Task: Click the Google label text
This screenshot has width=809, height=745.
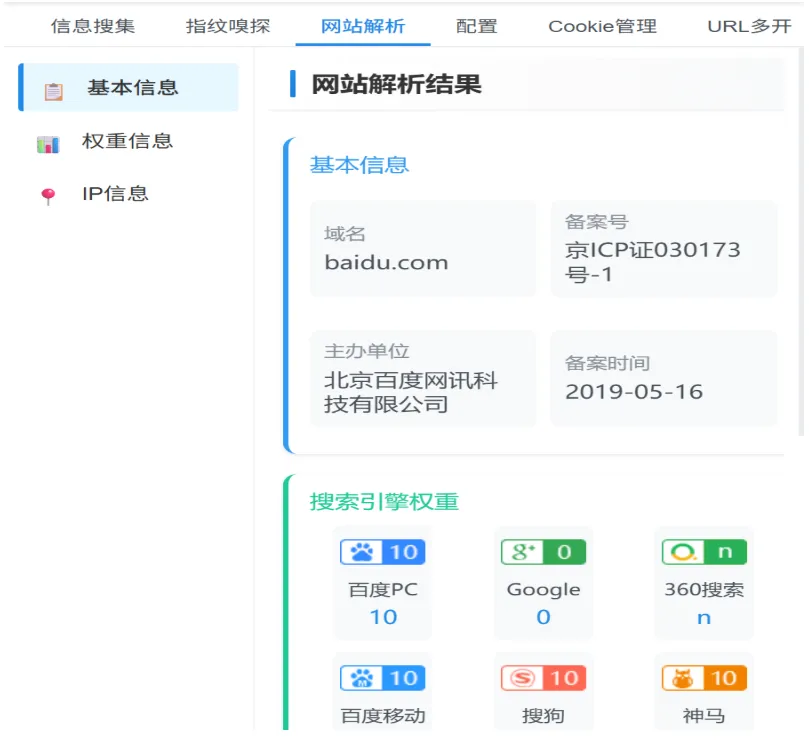Action: click(x=543, y=590)
